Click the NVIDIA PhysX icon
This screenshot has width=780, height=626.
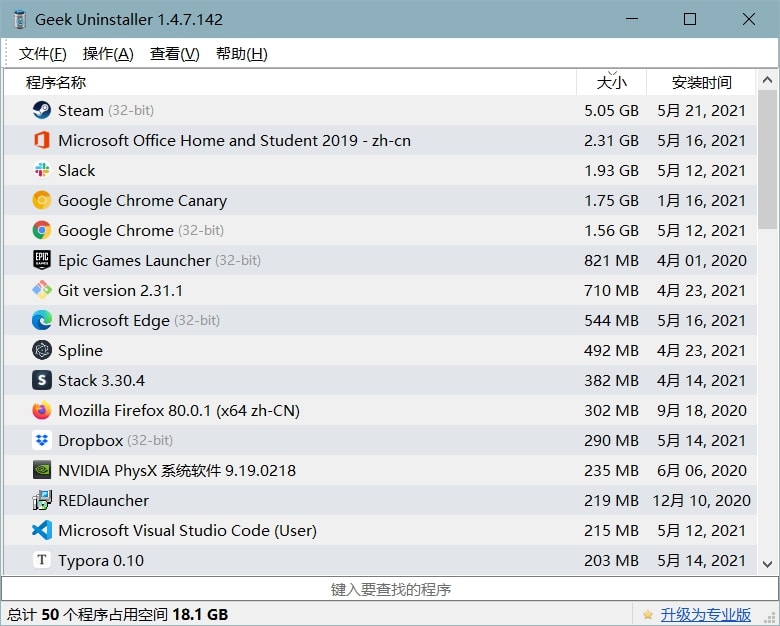coord(42,470)
